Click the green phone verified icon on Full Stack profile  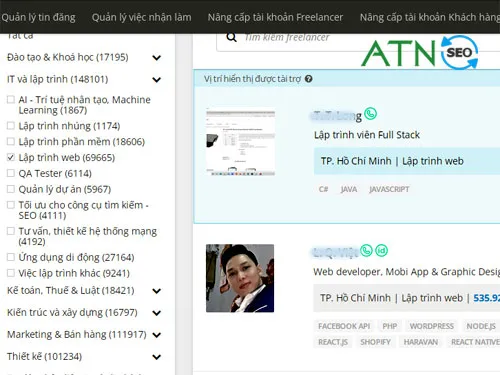370,114
